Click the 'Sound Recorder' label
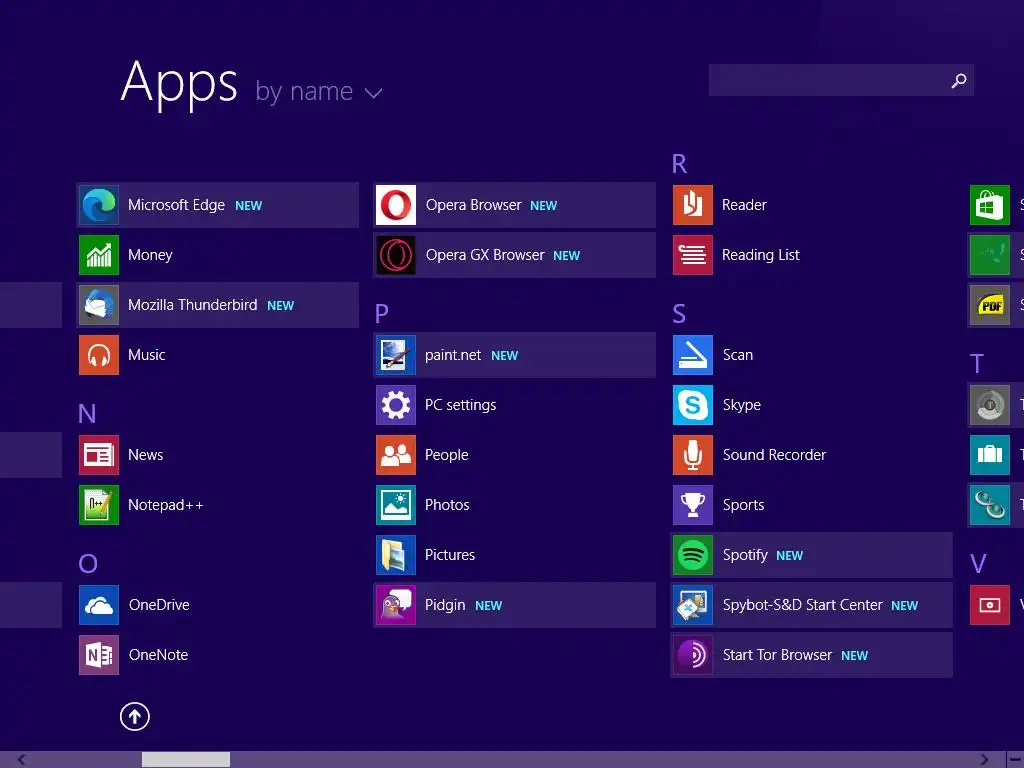This screenshot has width=1024, height=768. click(x=775, y=455)
